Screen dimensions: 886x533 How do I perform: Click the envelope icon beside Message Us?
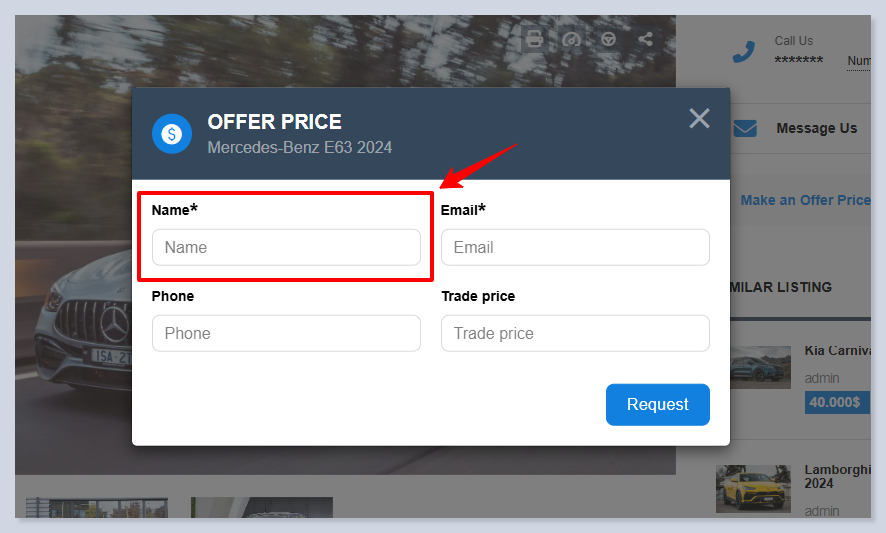[x=745, y=128]
